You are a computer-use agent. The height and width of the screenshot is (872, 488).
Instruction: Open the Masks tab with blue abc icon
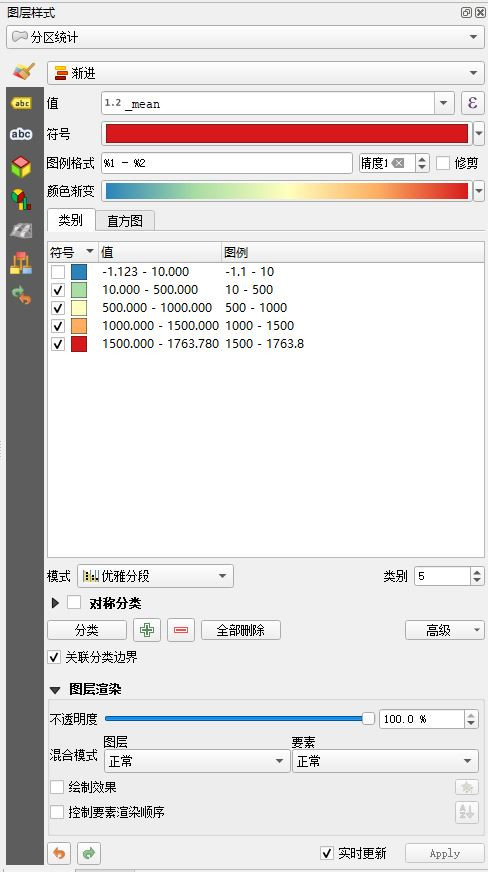[x=21, y=134]
